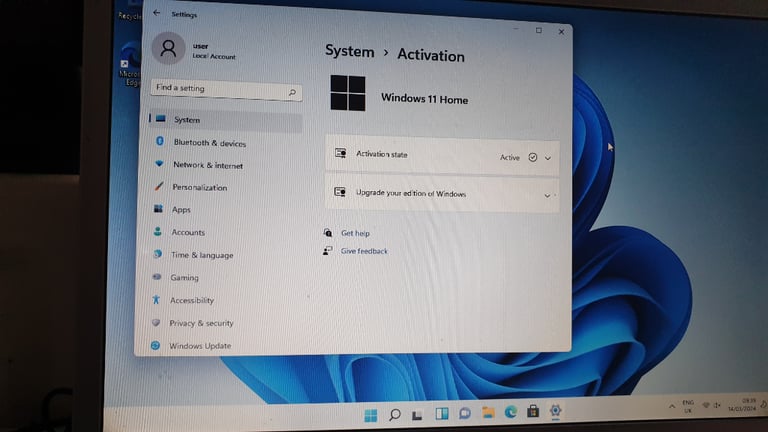Show hidden icons tray chevron

click(672, 407)
